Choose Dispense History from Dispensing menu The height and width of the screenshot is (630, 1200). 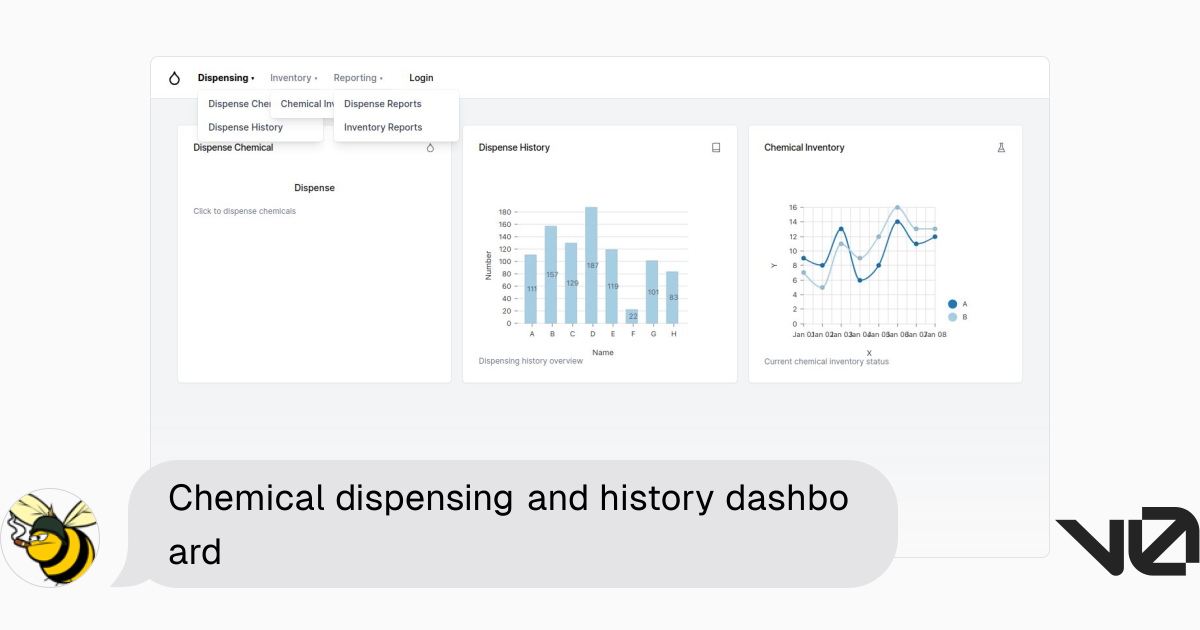coord(245,127)
